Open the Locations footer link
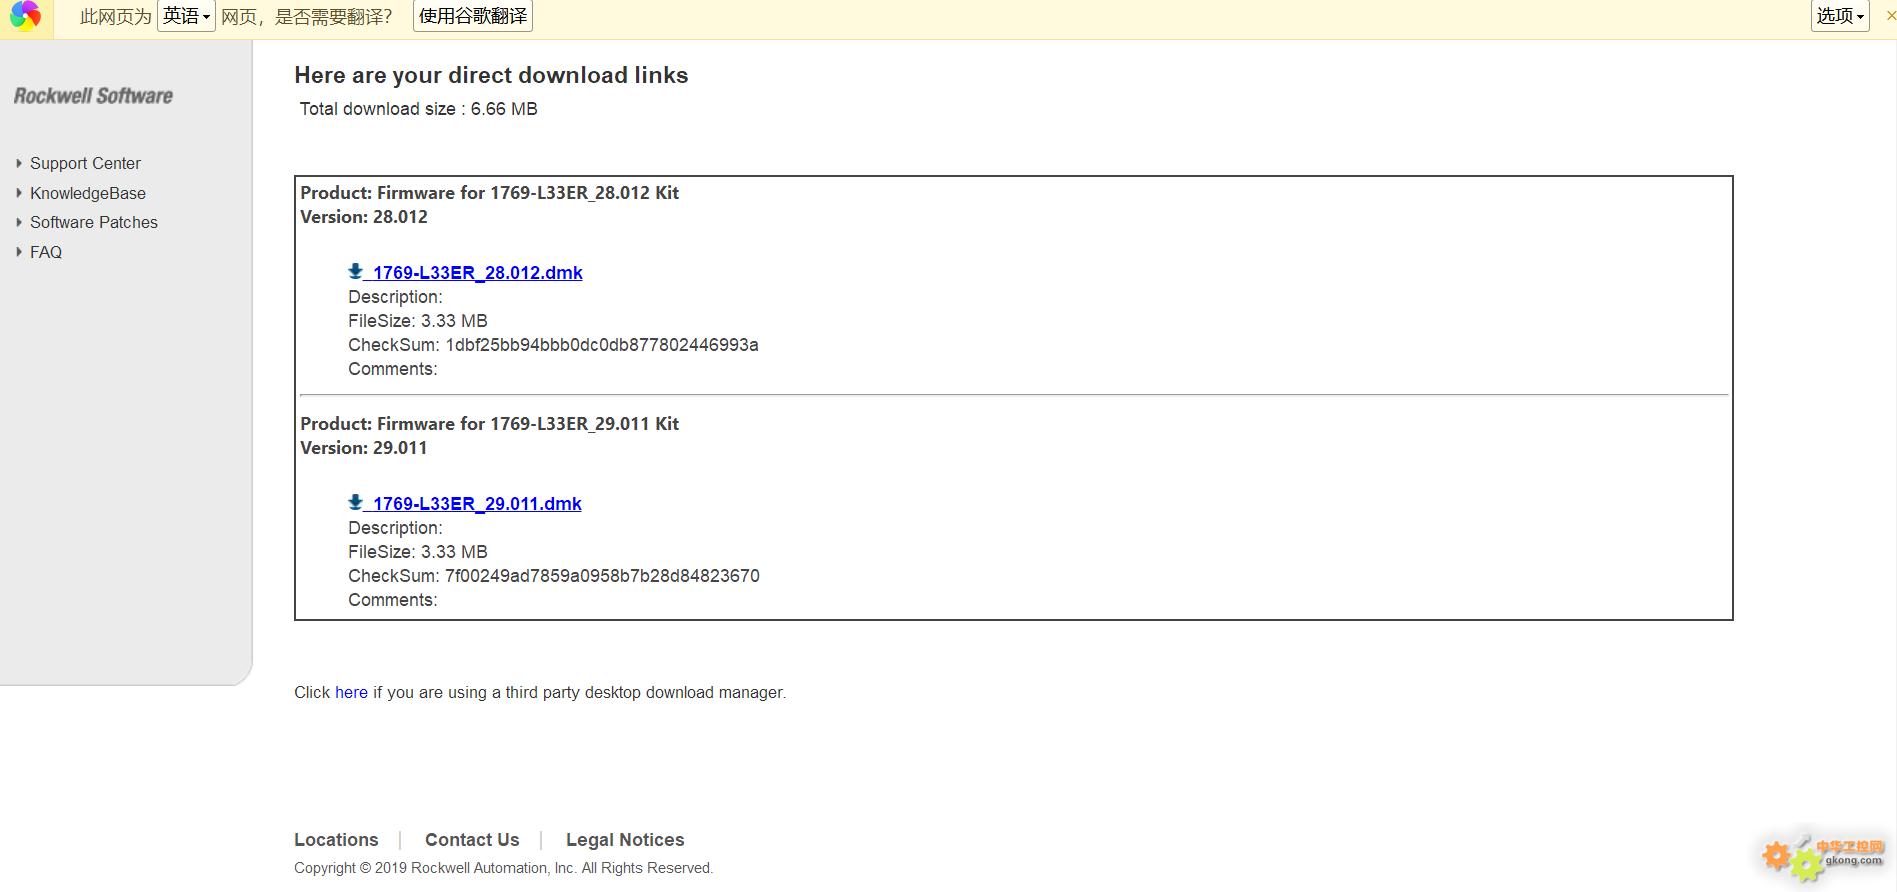Viewport: 1897px width, 892px height. (x=336, y=840)
